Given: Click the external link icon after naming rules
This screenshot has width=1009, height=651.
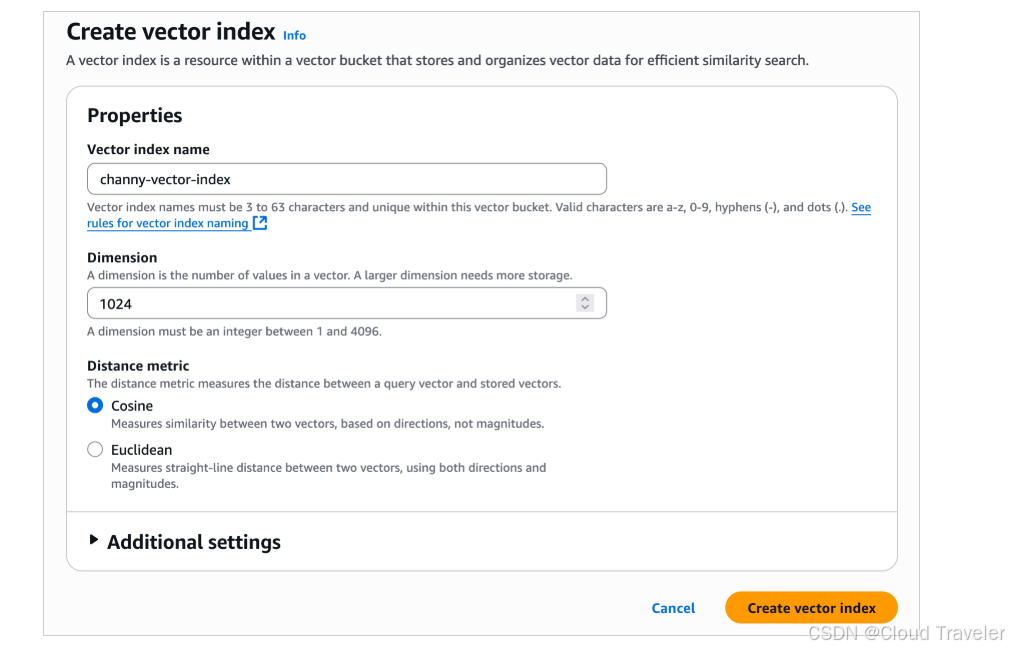Looking at the screenshot, I should pyautogui.click(x=260, y=223).
